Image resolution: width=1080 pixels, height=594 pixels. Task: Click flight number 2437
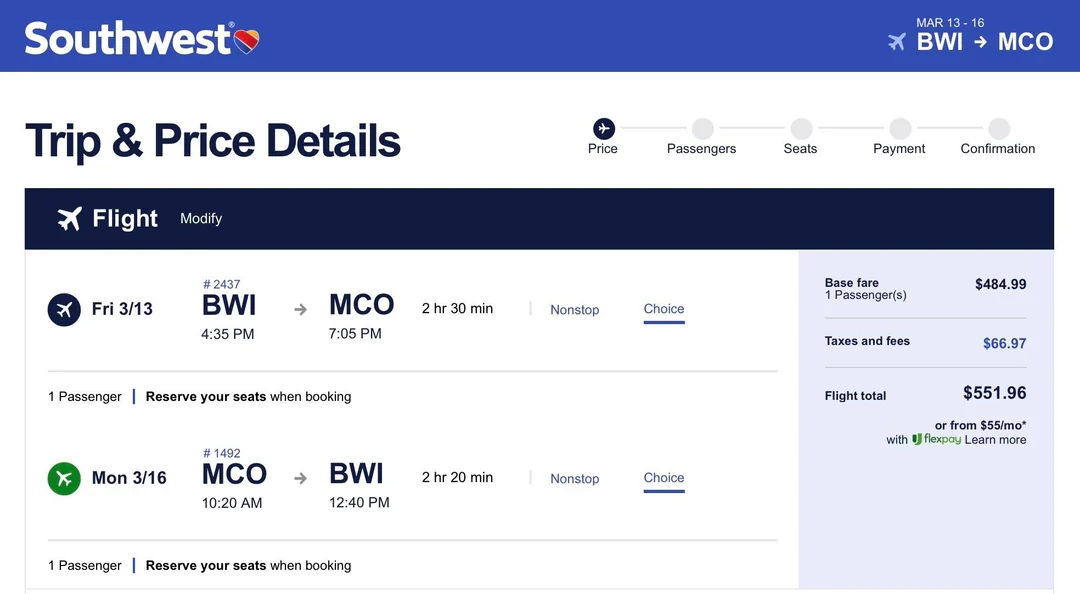click(x=222, y=284)
